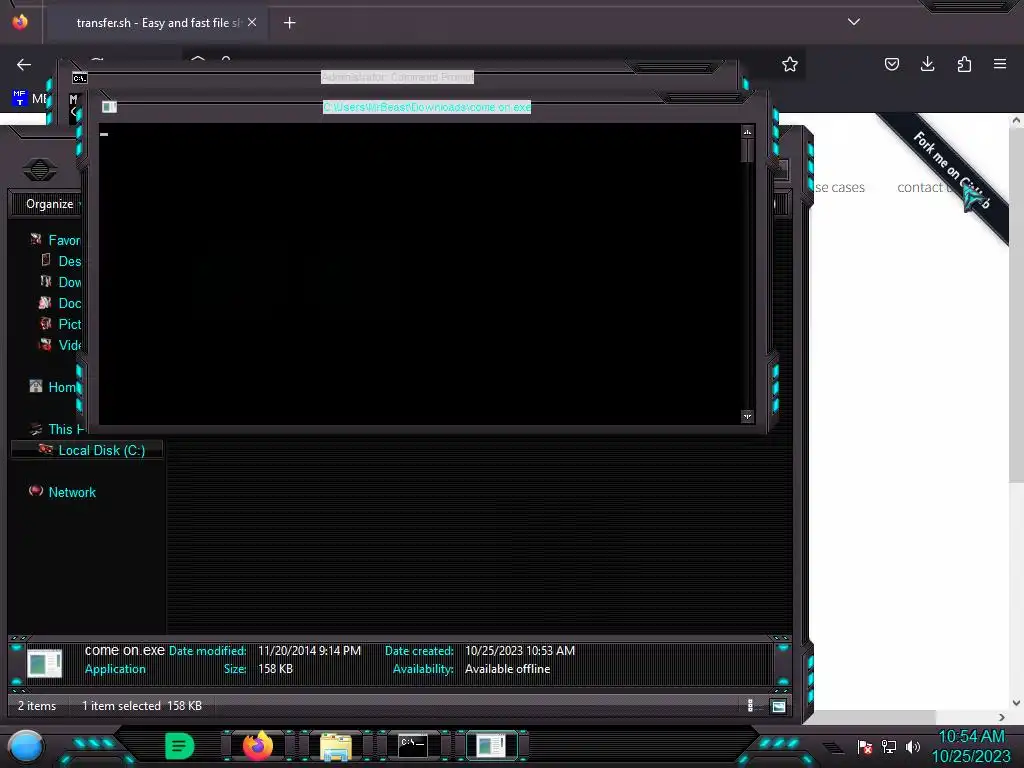This screenshot has height=768, width=1024.
Task: Show hidden tray icons
Action: coord(833,748)
